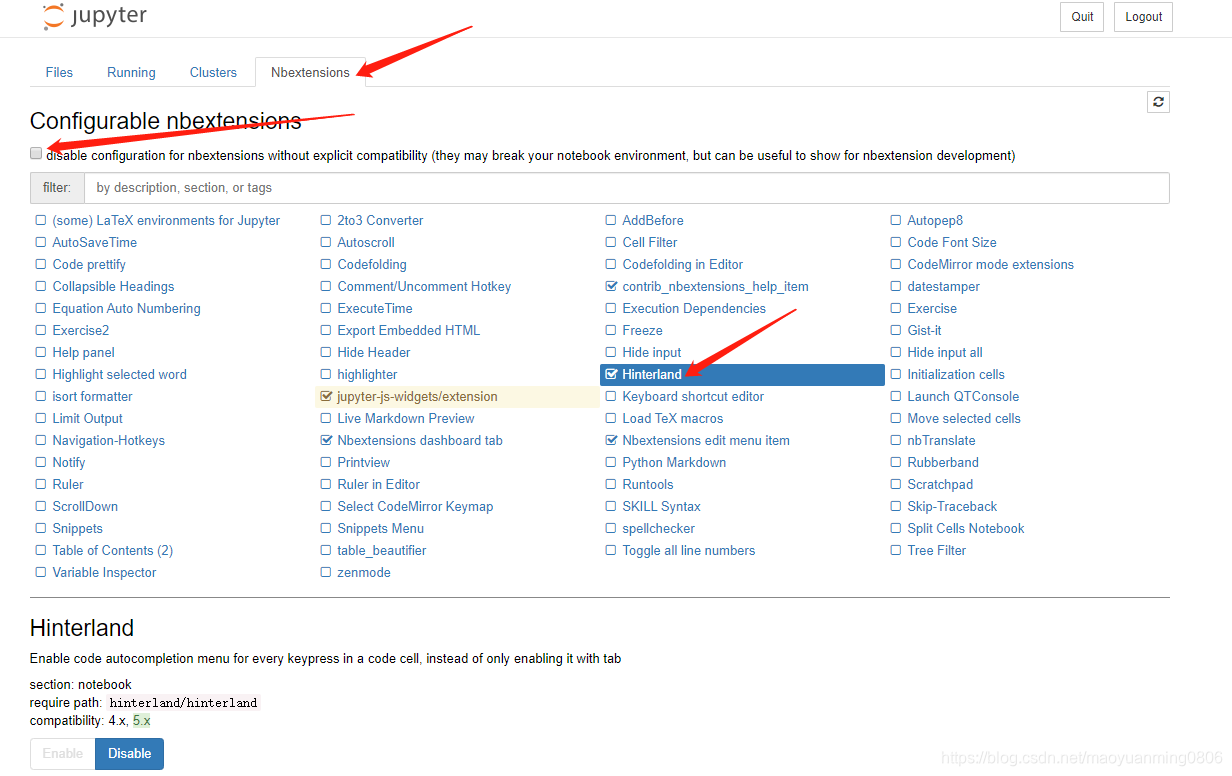Open the Tree Filter extension

pos(937,551)
